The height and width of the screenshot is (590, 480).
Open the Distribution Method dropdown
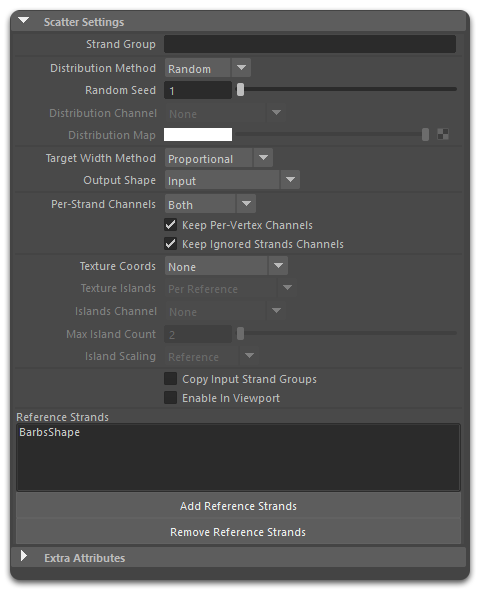pyautogui.click(x=208, y=68)
